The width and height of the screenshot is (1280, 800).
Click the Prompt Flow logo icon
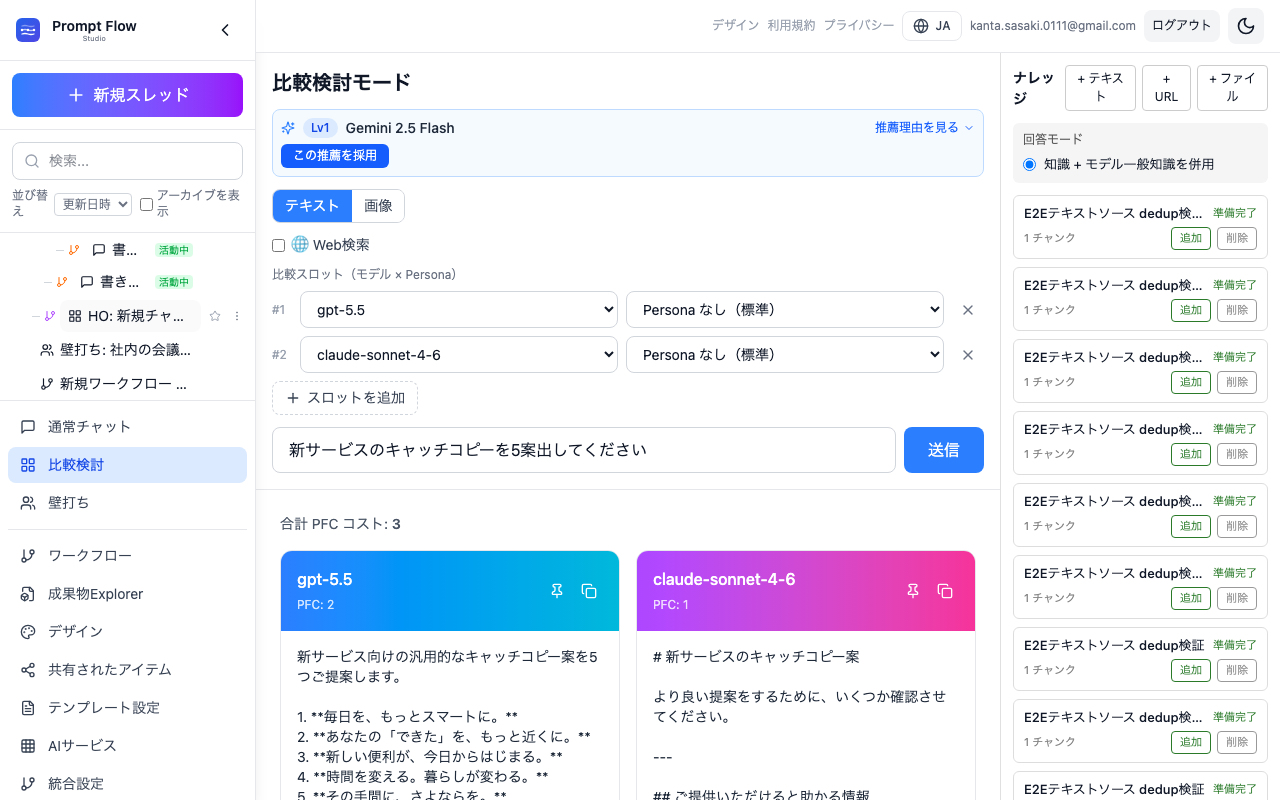28,30
